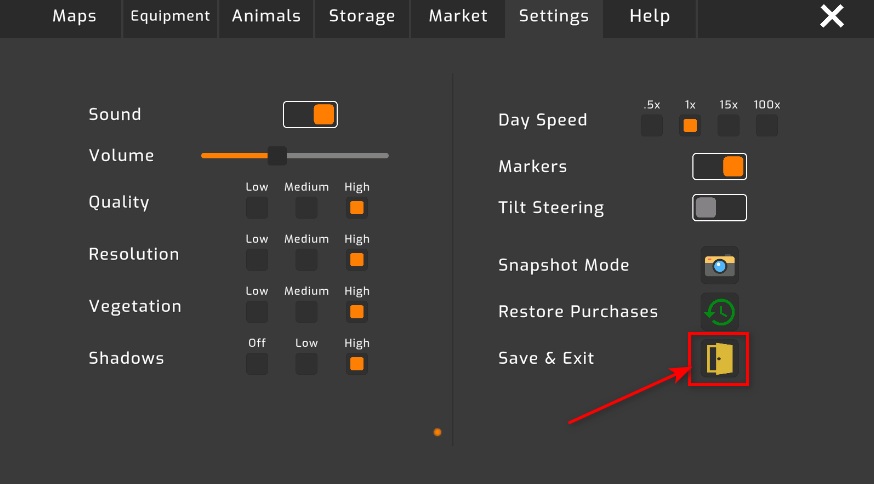Switch to the Market tab
The image size is (874, 484).
[x=458, y=17]
